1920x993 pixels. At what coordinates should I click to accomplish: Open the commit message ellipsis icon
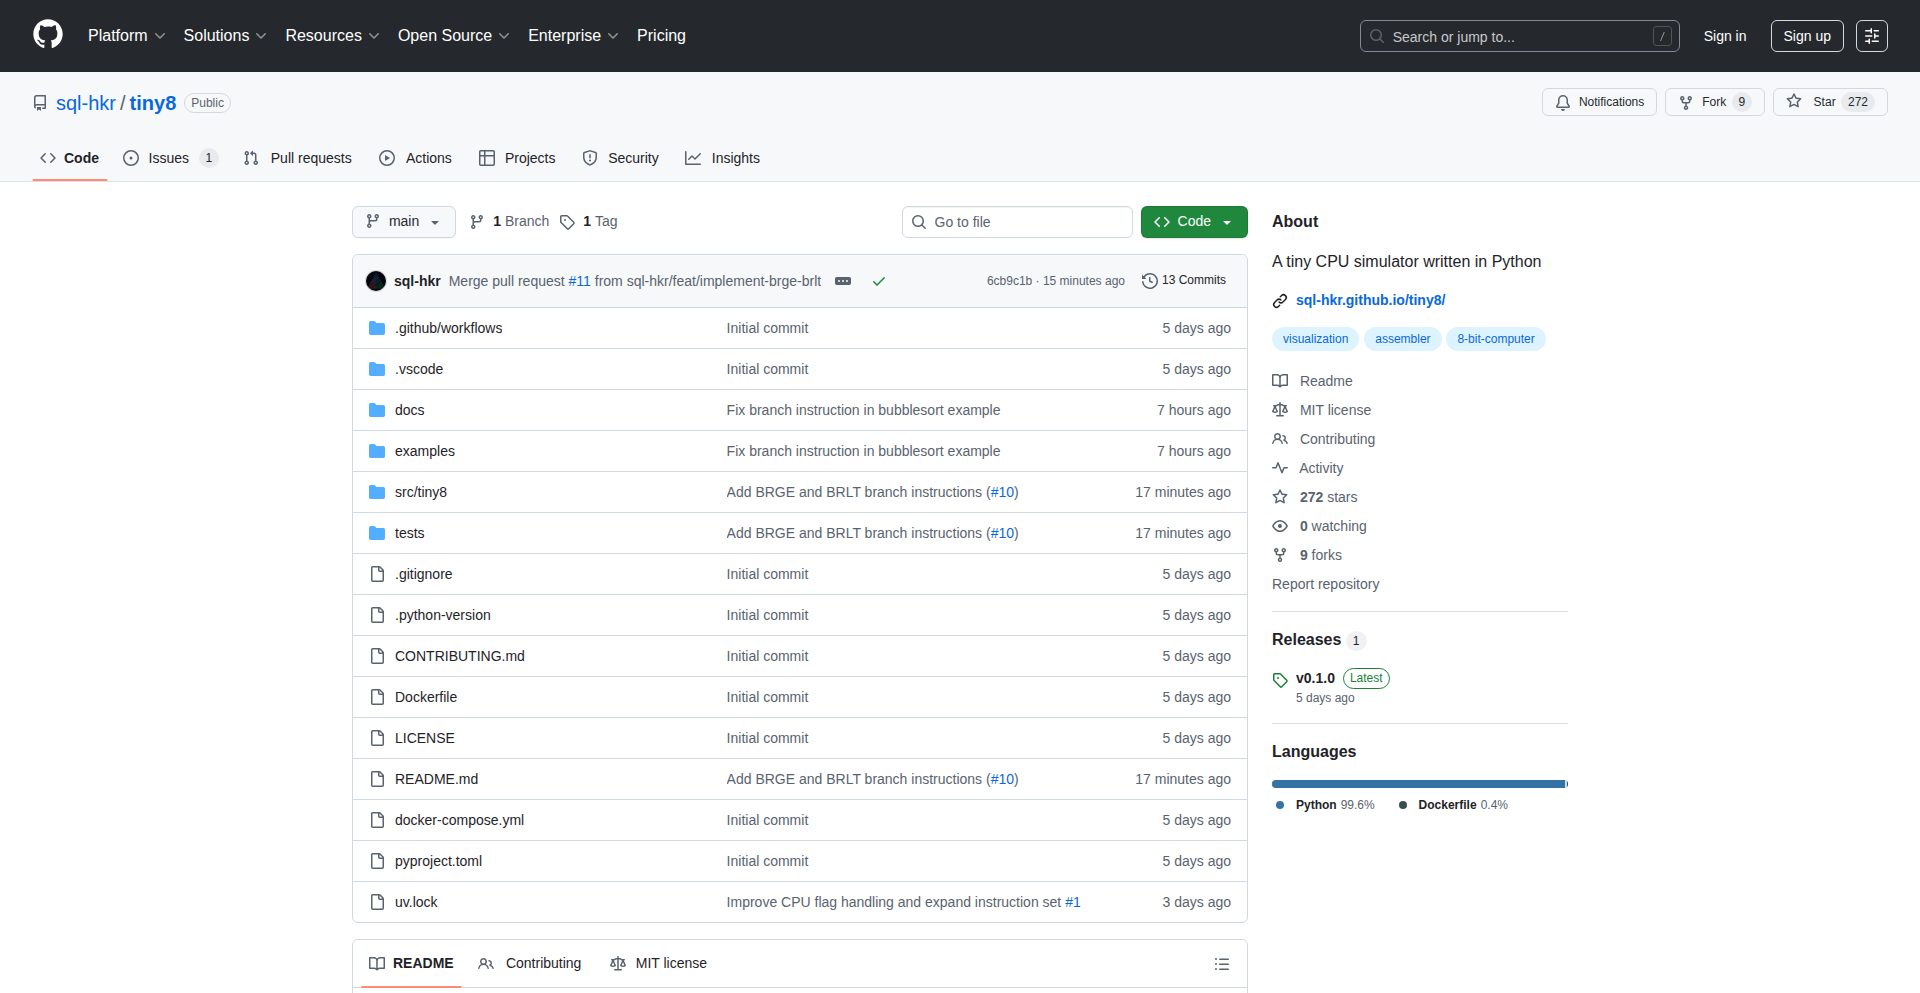click(x=843, y=281)
